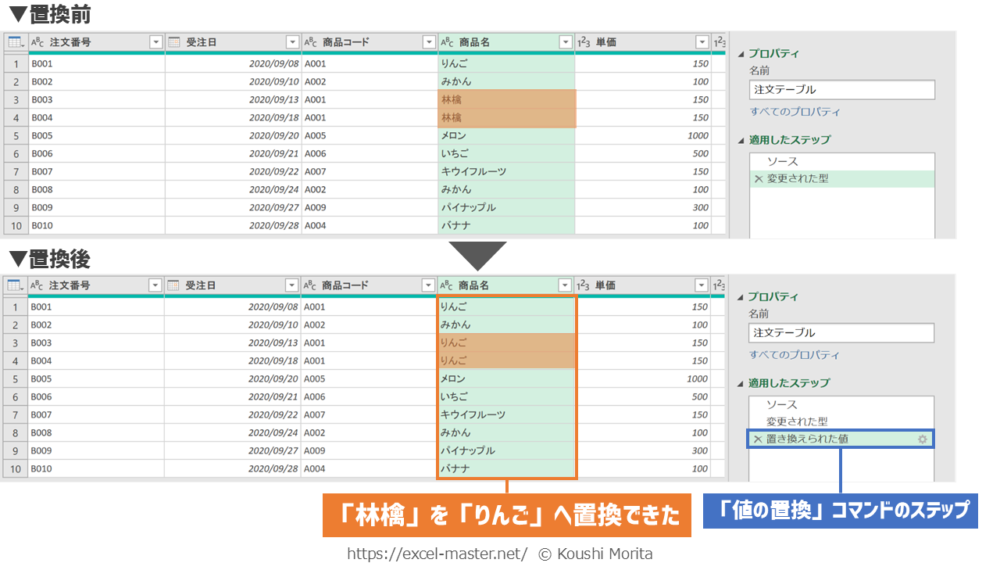1000x563 pixels.
Task: Open the gear settings of the 置き換えられた値 step
Action: 923,439
